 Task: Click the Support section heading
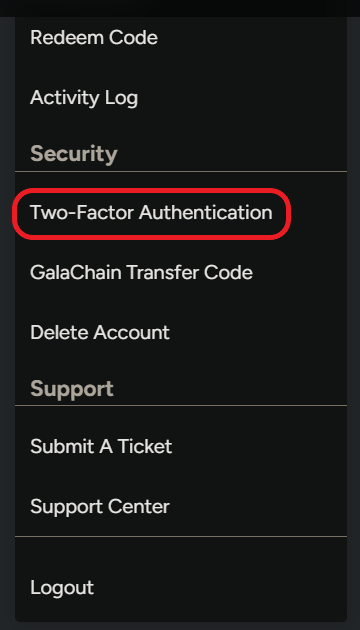tap(72, 389)
